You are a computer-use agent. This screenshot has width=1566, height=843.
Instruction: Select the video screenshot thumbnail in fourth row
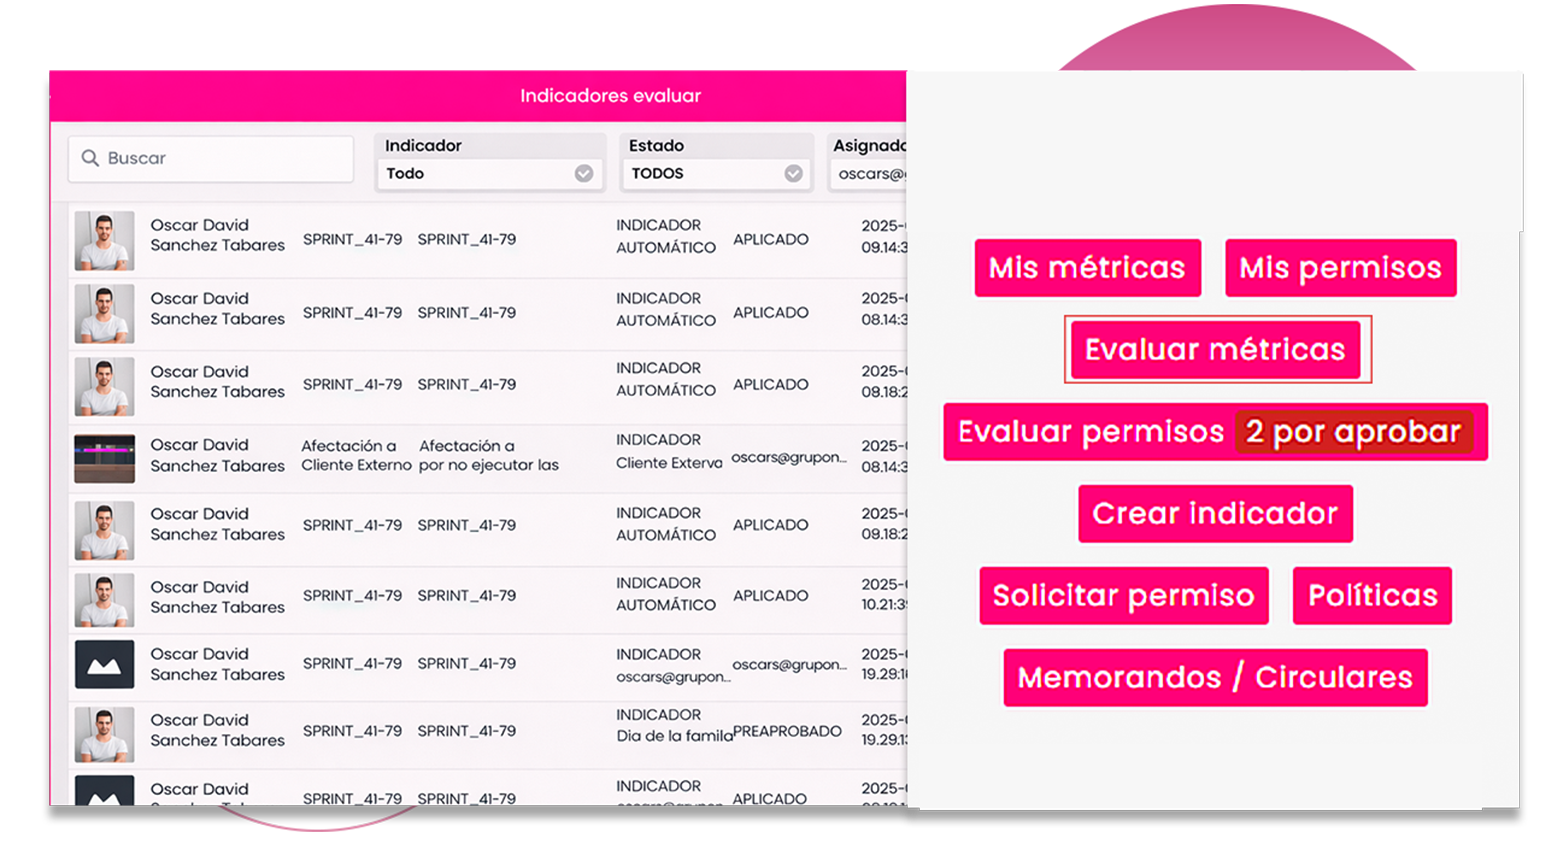[104, 458]
